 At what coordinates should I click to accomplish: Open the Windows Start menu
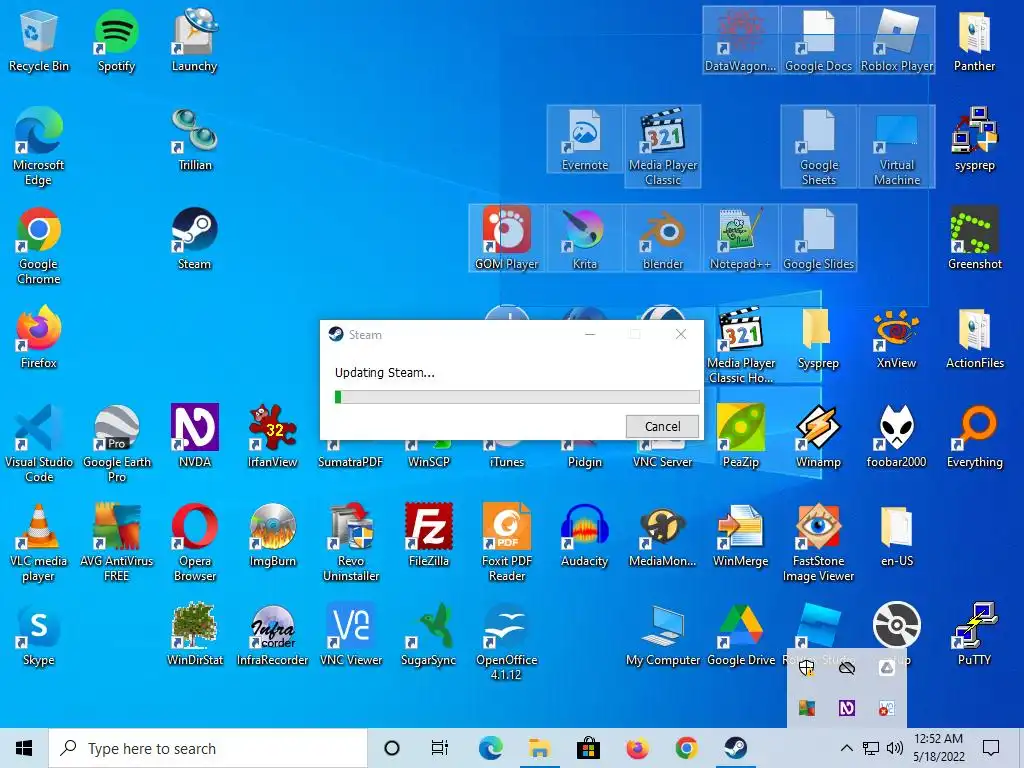[24, 748]
